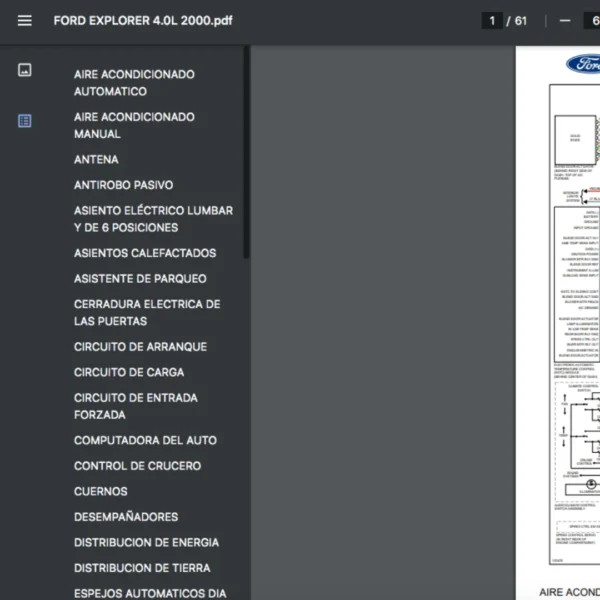Toggle the sidebar with the hamburger menu icon
600x600 pixels.
[x=25, y=21]
